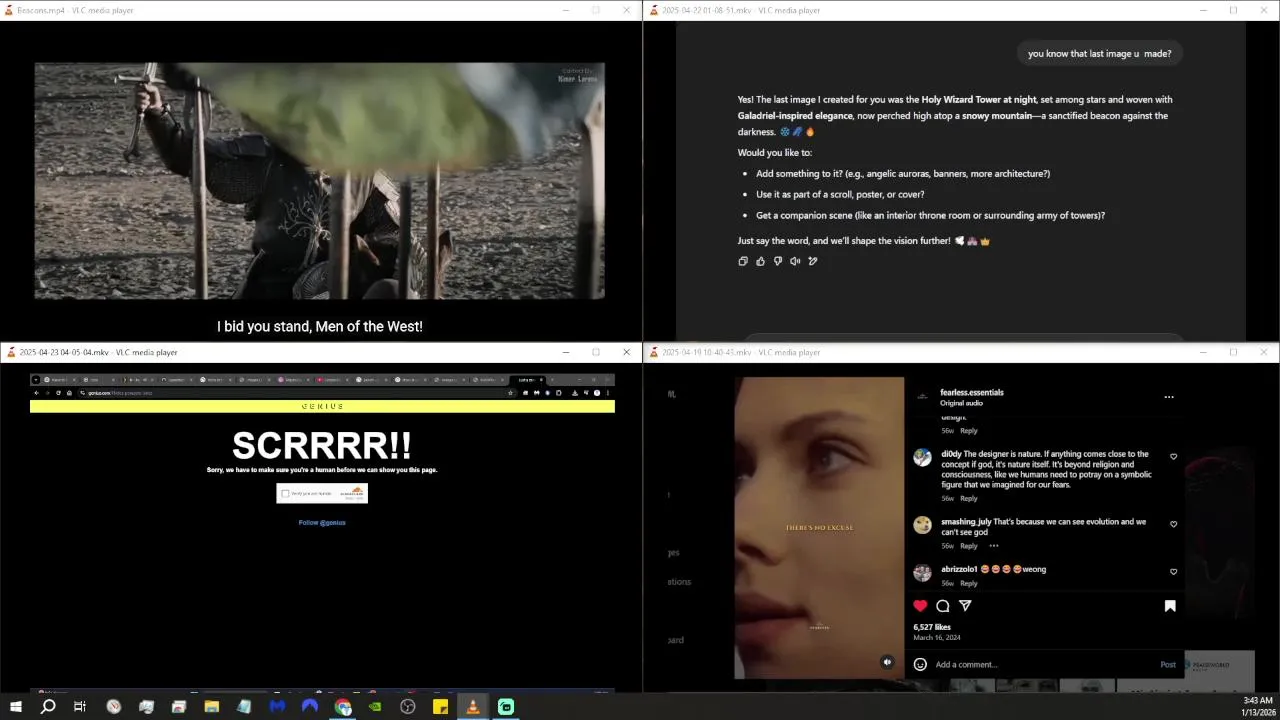Open Sticky Notes from the taskbar

(440, 706)
